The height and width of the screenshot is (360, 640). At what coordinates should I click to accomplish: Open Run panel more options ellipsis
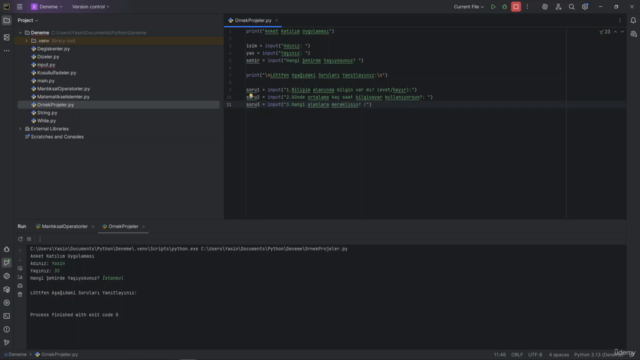[40, 239]
